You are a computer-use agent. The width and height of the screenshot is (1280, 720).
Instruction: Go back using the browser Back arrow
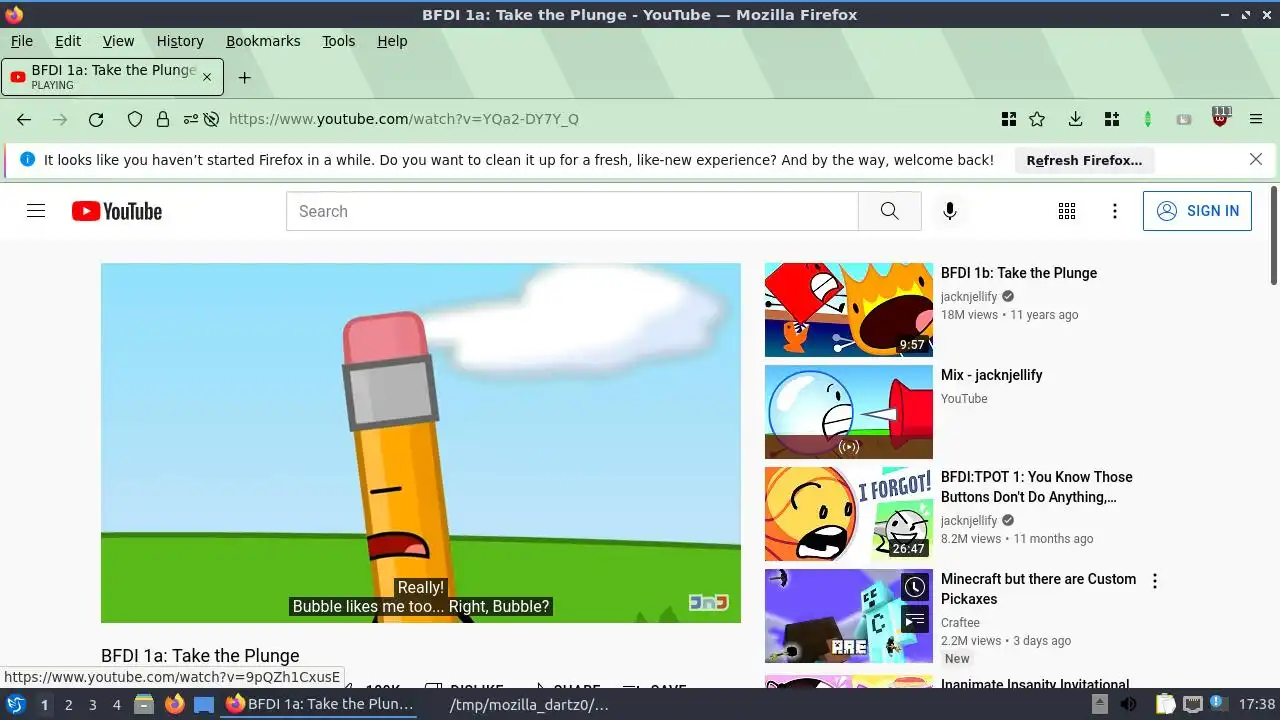coord(24,119)
